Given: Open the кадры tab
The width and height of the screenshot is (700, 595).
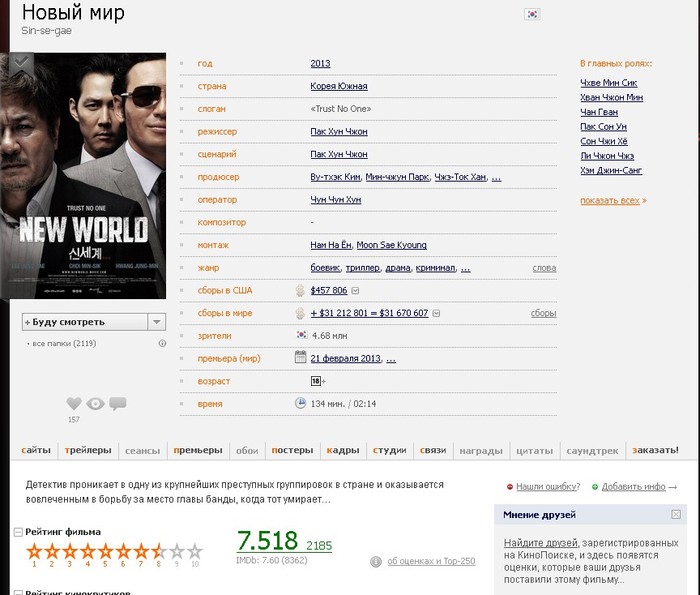Looking at the screenshot, I should point(343,450).
